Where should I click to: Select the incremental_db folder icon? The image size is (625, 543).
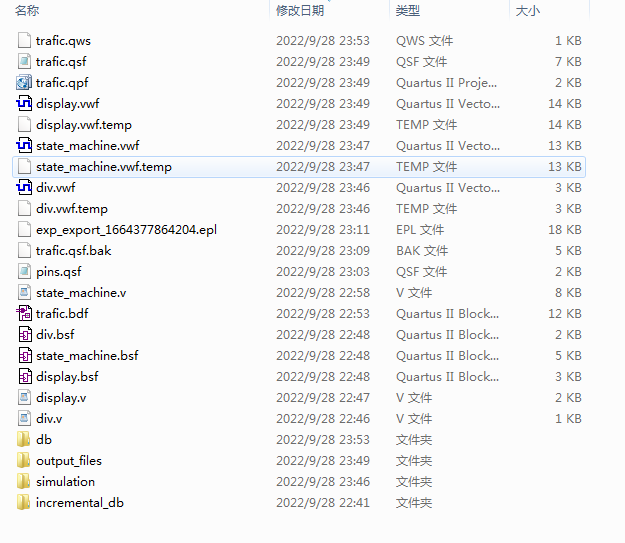point(24,502)
